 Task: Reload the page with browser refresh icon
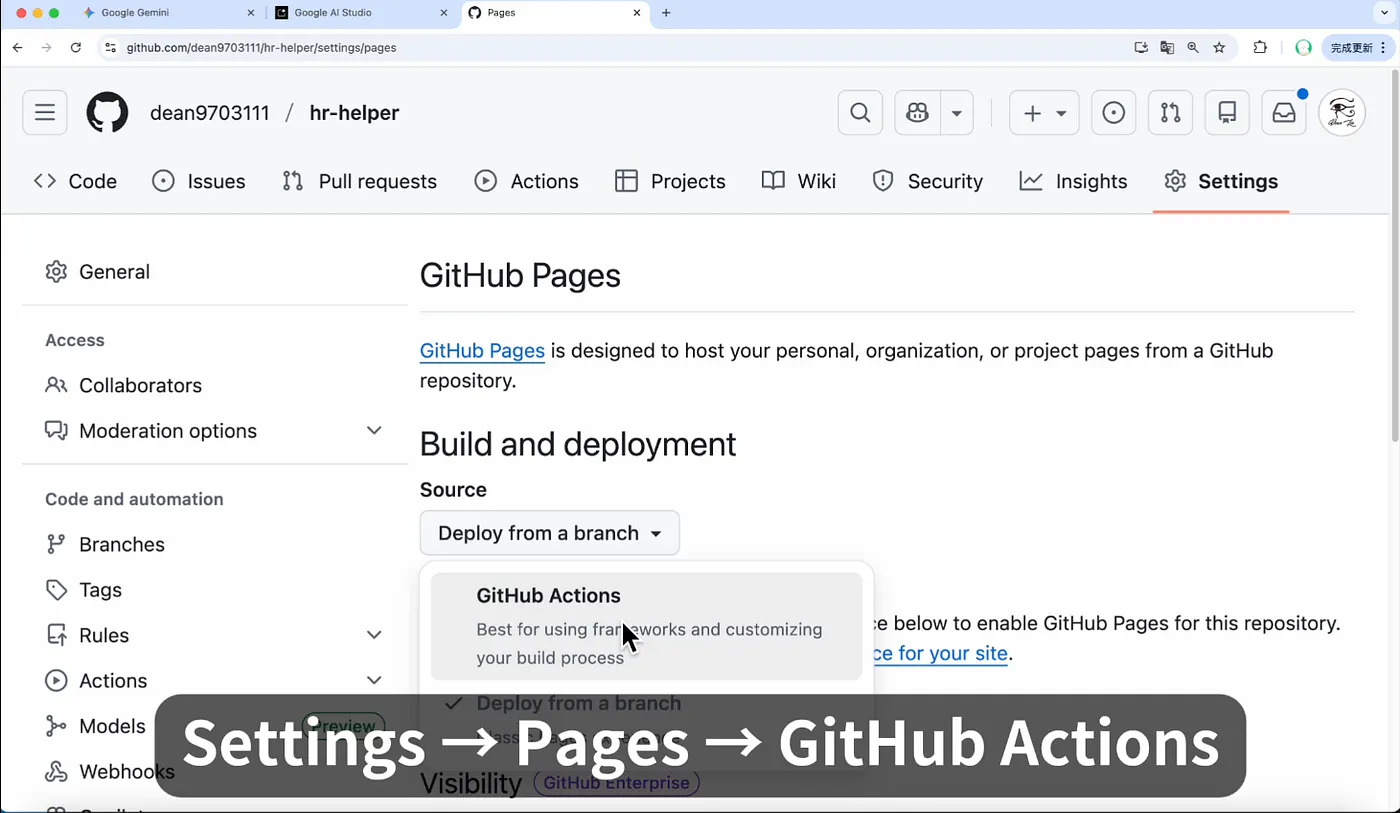pyautogui.click(x=75, y=47)
